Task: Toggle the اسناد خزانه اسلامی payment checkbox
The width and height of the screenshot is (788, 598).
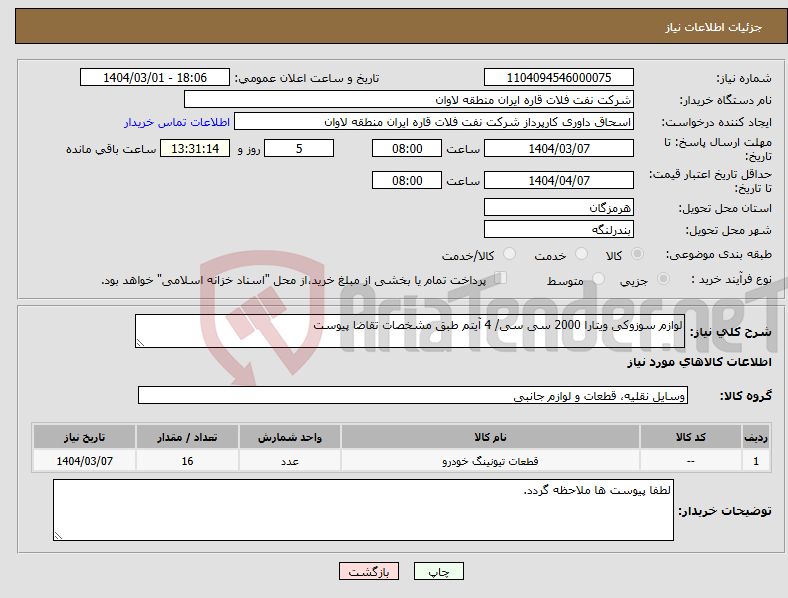Action: [501, 278]
